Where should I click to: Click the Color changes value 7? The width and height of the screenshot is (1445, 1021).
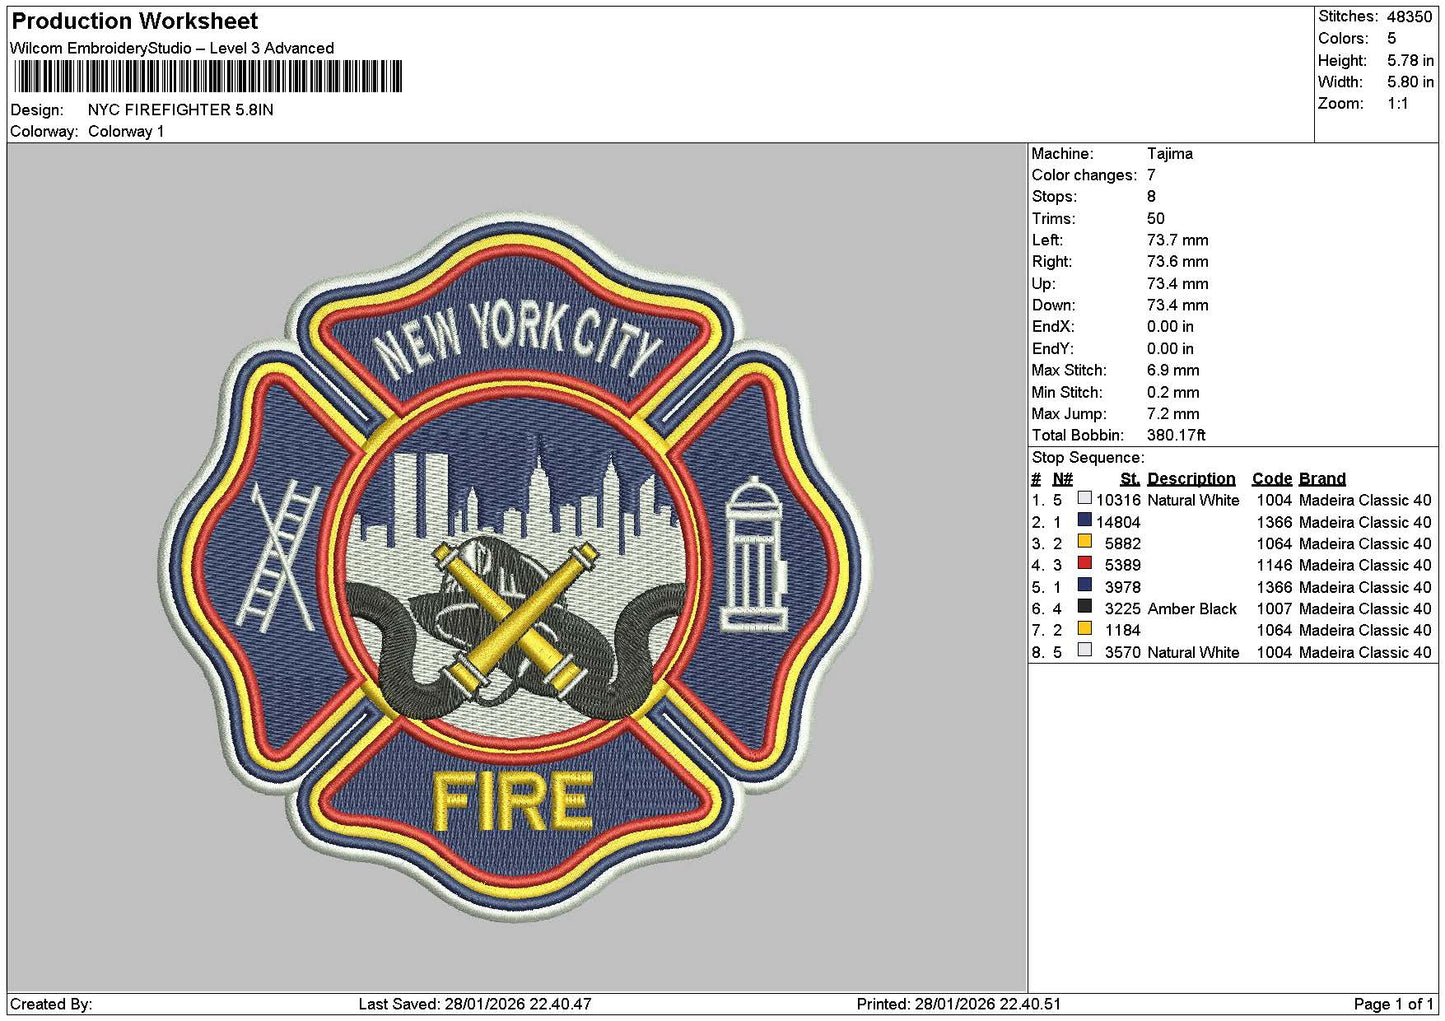(x=1151, y=175)
